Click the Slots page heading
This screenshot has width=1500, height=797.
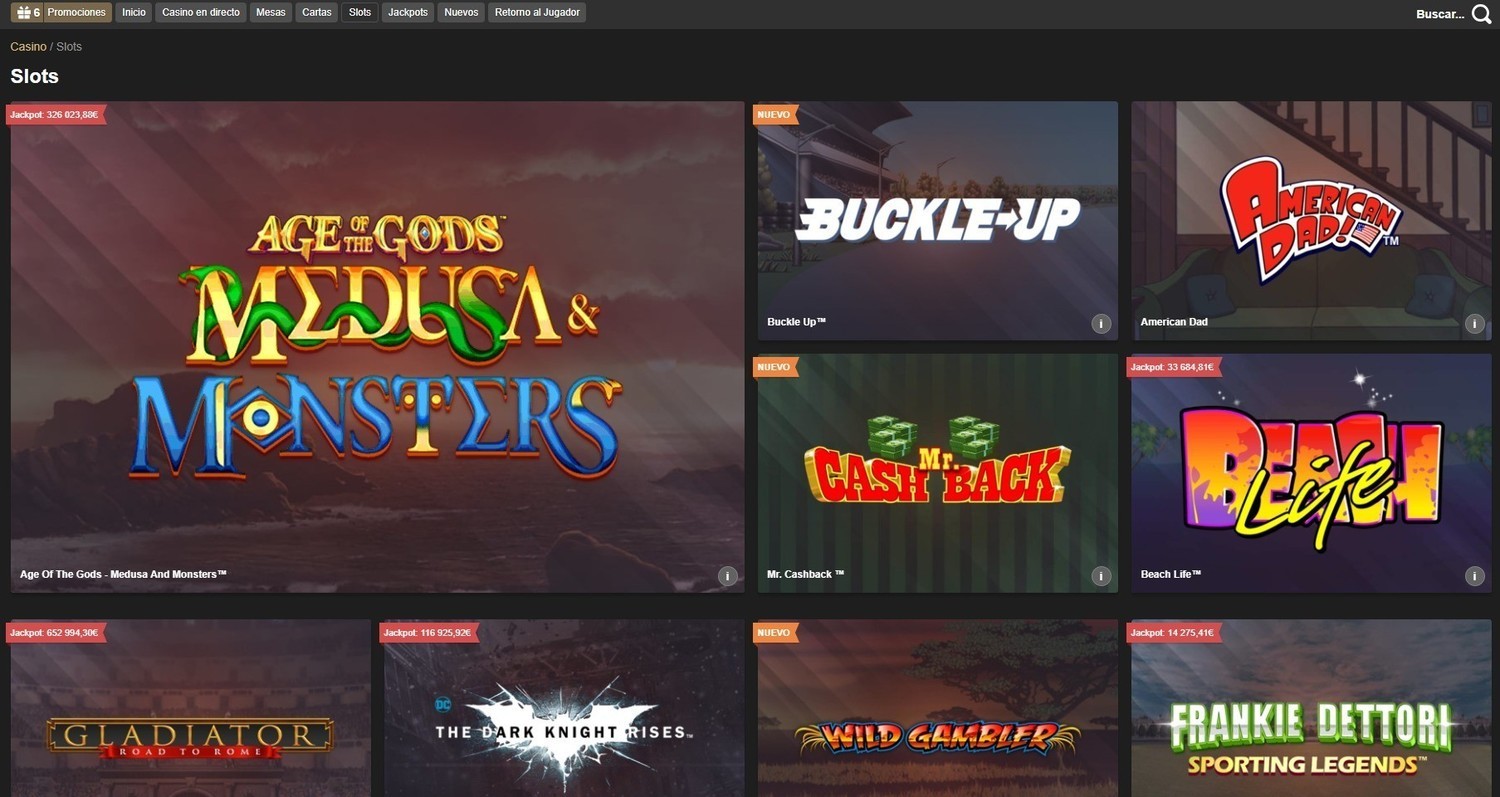[x=35, y=76]
